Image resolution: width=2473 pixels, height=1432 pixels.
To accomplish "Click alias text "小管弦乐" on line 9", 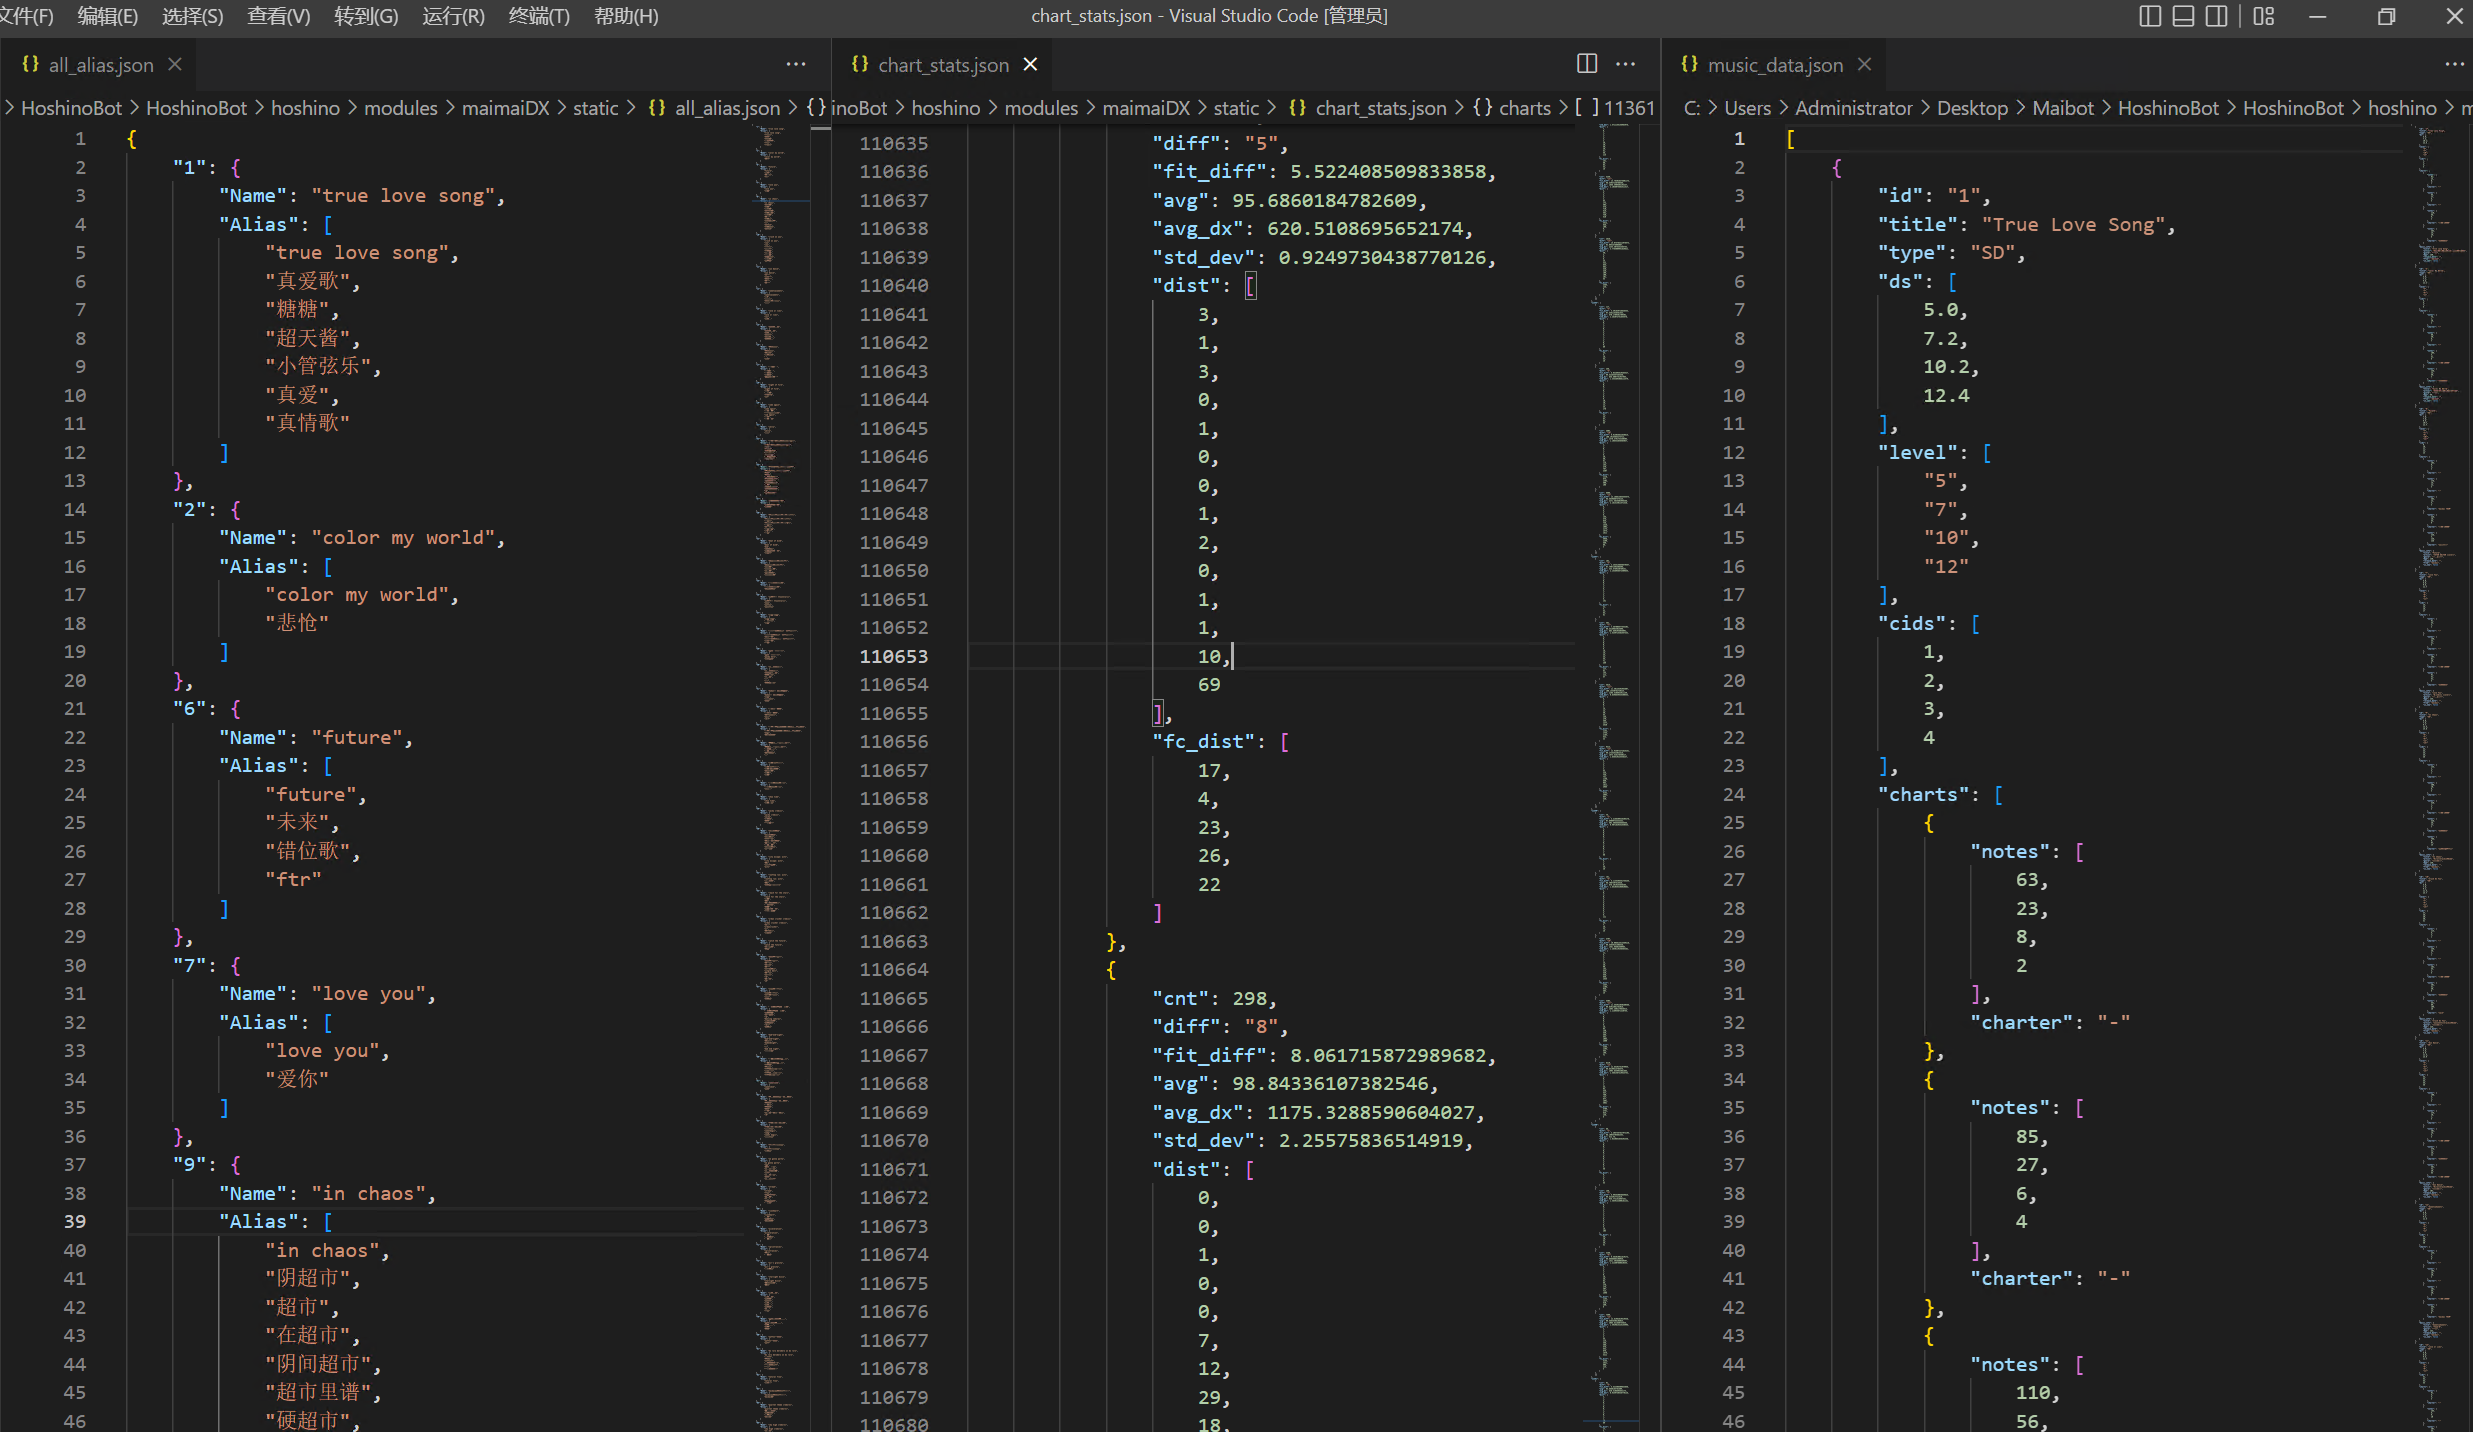I will coord(318,367).
